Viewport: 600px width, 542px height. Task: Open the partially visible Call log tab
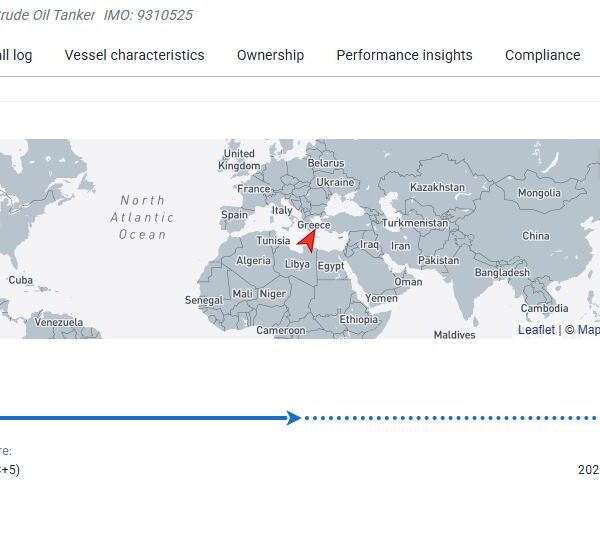[15, 55]
